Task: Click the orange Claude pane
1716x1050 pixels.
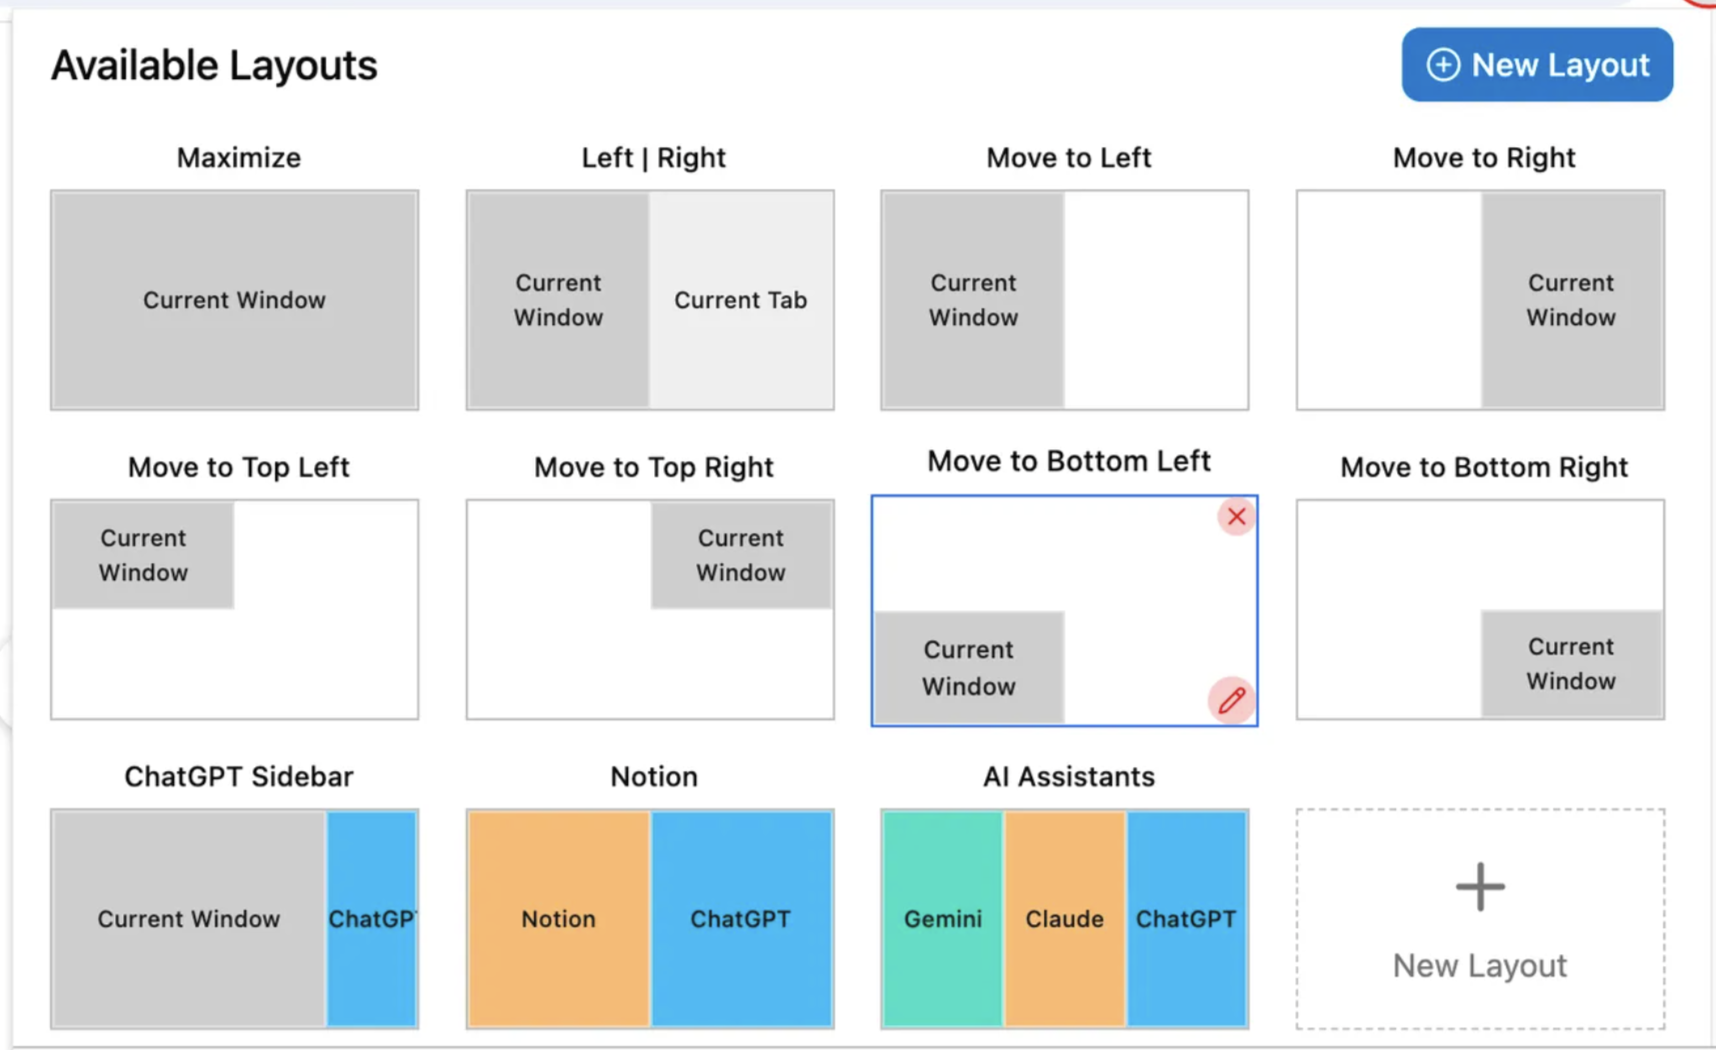Action: click(x=1064, y=919)
